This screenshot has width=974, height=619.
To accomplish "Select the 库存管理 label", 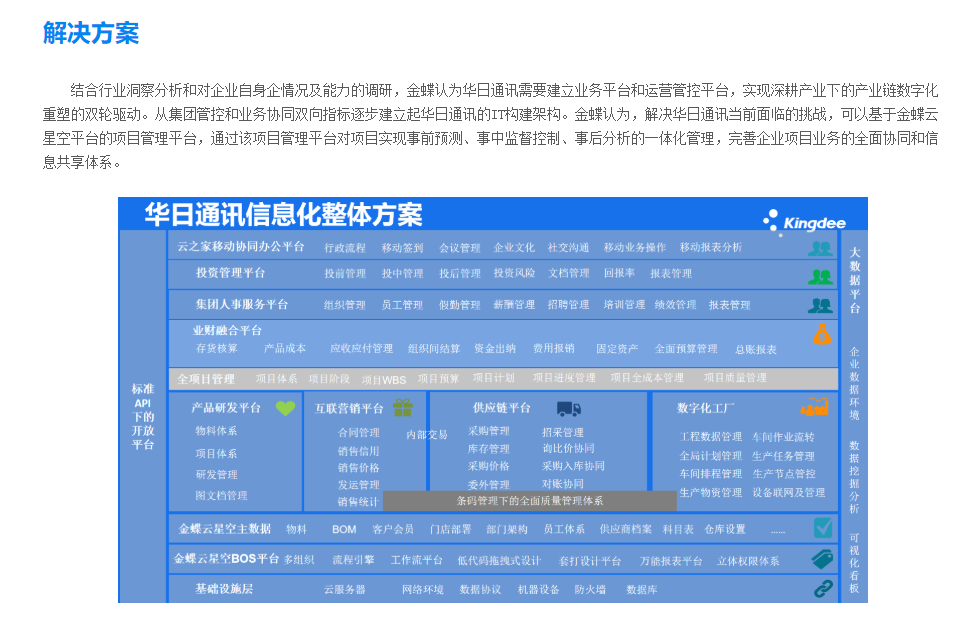I will [x=488, y=448].
